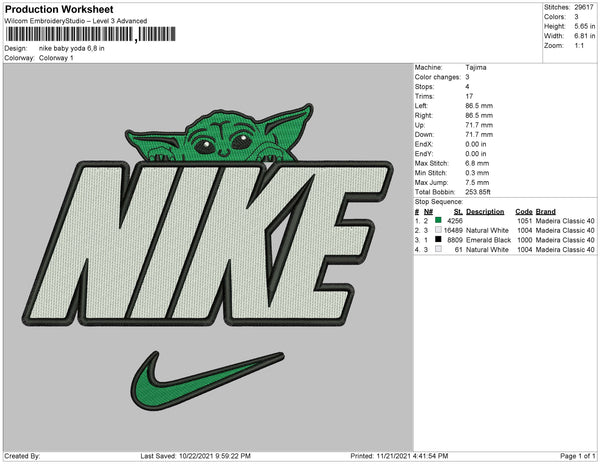This screenshot has height=464, width=600.
Task: Click the green color swatch in stop 1
Action: (x=438, y=220)
